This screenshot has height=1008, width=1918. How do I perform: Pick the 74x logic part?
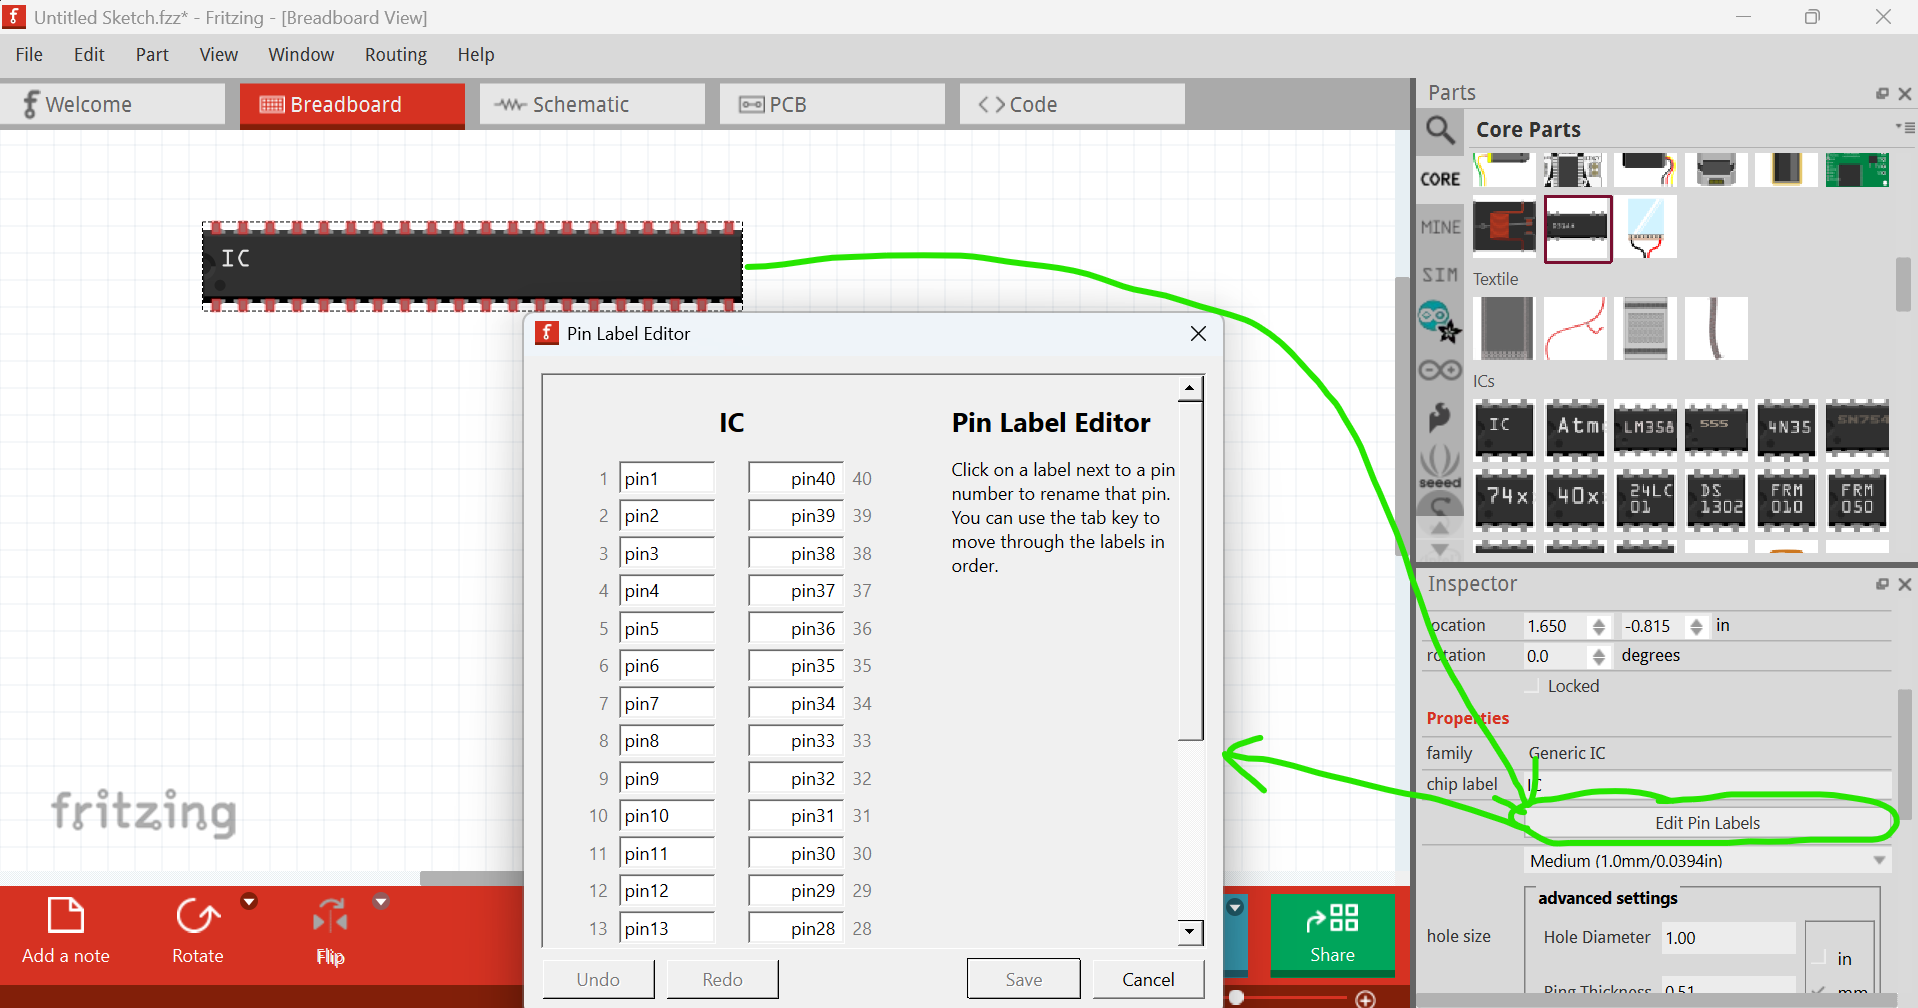[1503, 498]
